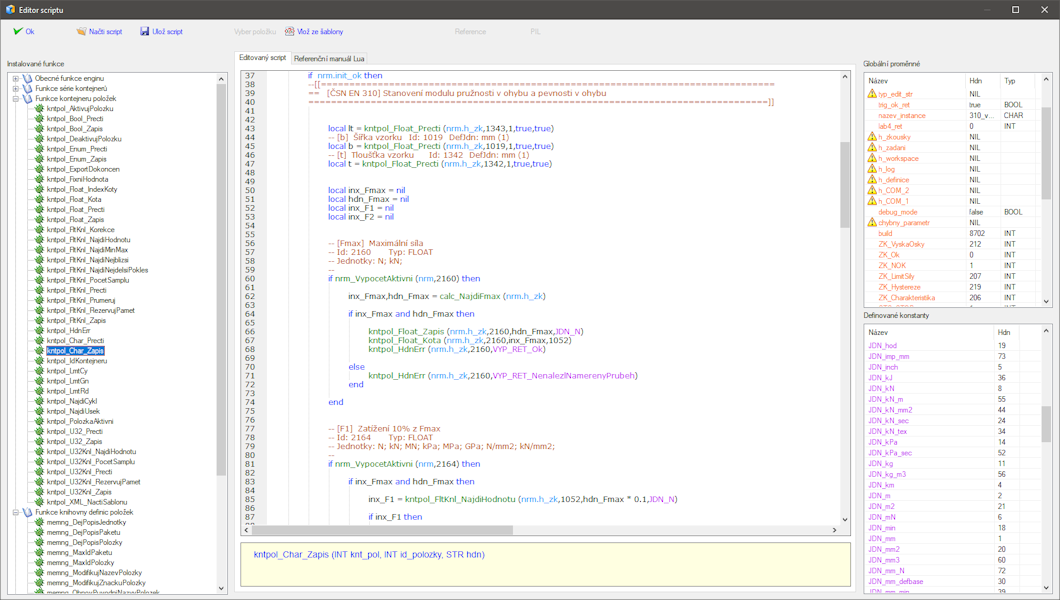Click the green icon beside kntpol_Bool_Zapis
Image resolution: width=1060 pixels, height=600 pixels.
[x=39, y=129]
